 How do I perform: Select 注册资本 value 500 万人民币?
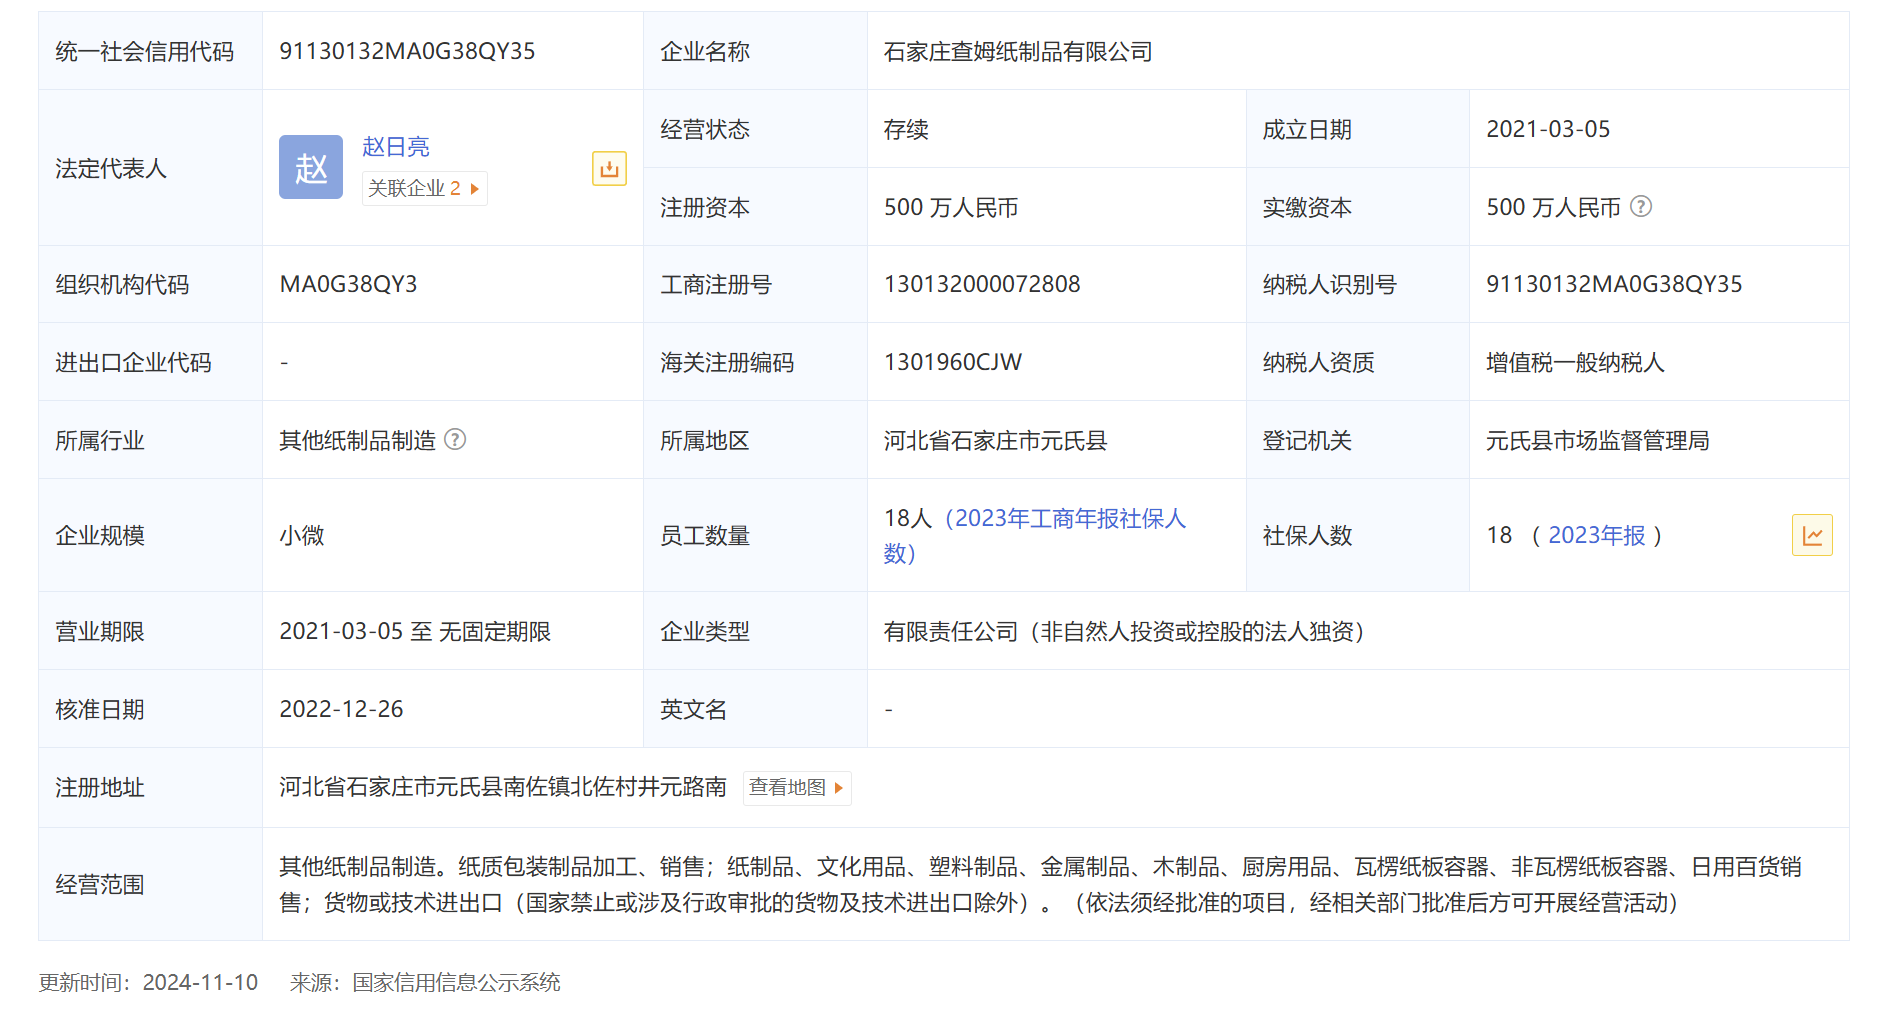tap(951, 207)
